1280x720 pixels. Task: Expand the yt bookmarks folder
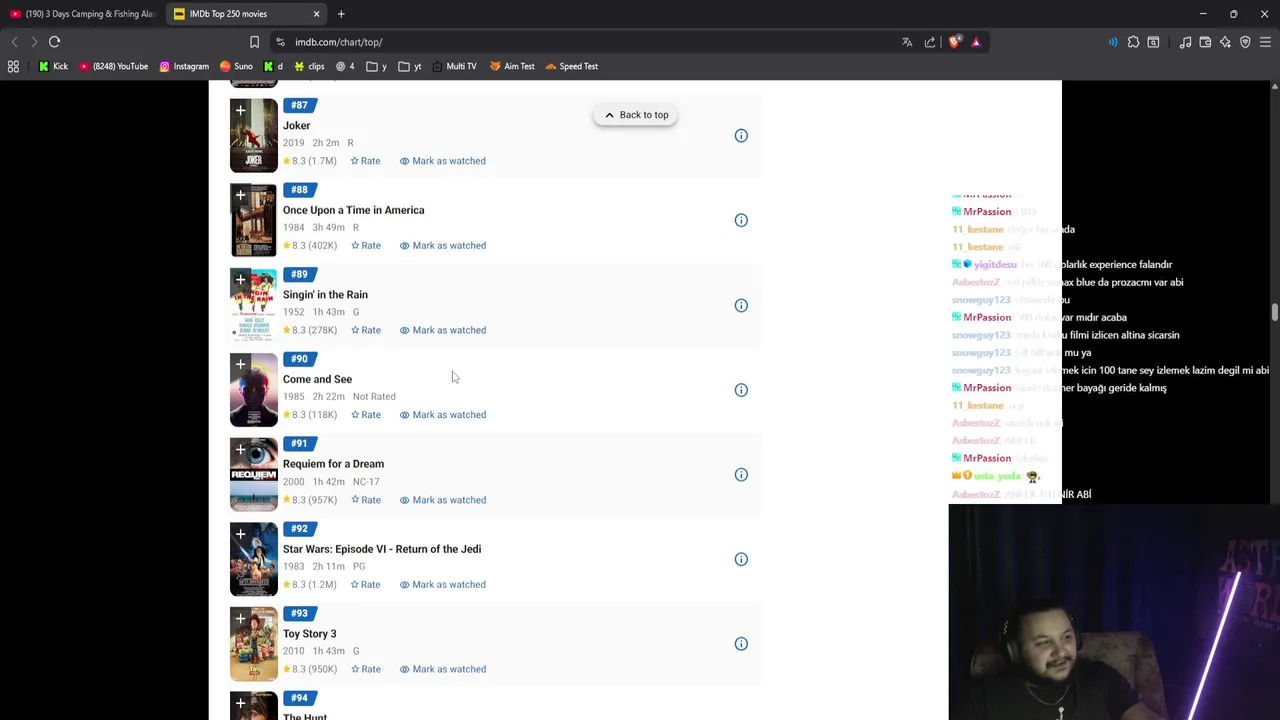(x=410, y=66)
